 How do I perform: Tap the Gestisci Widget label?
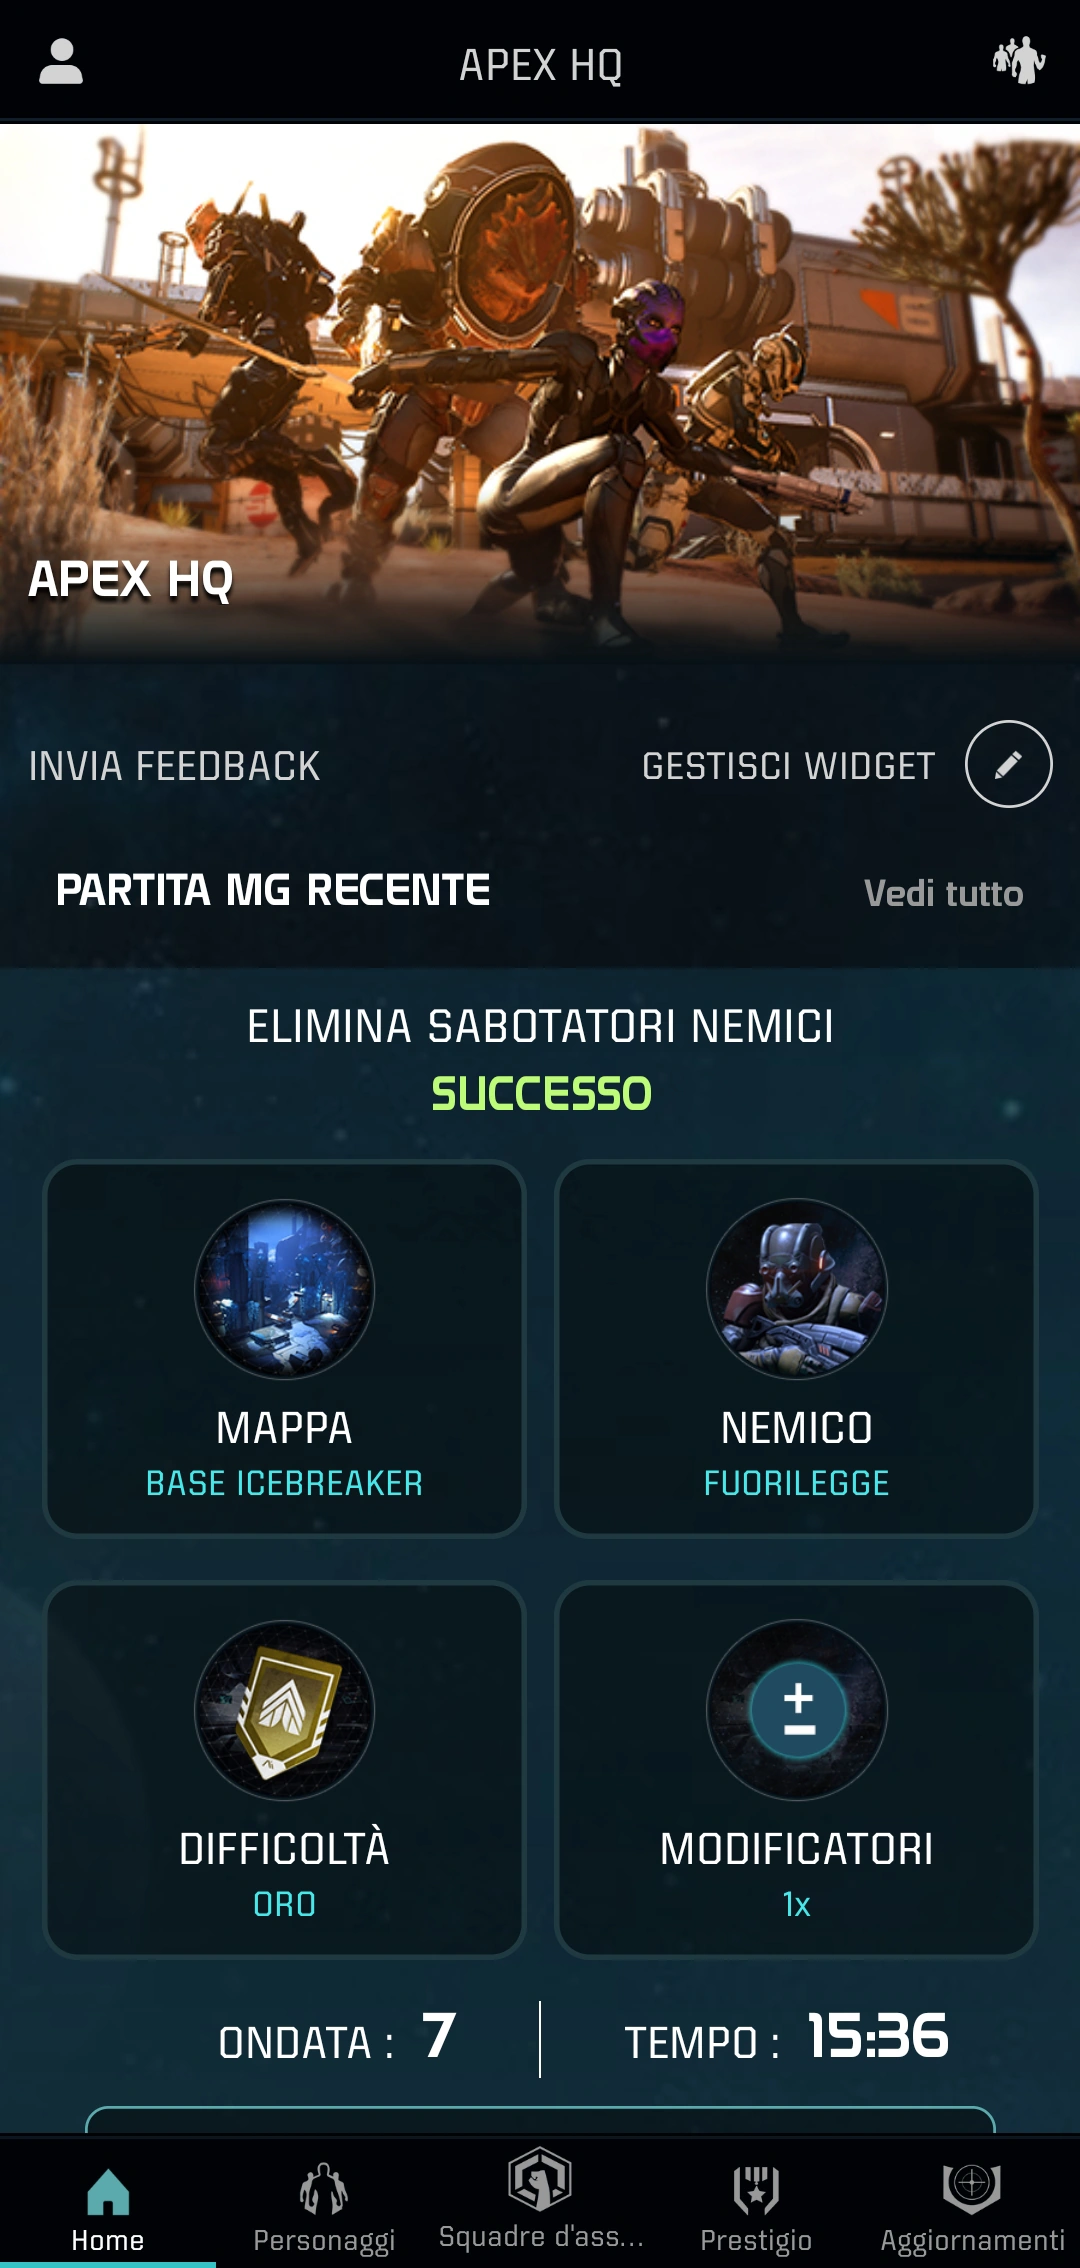[788, 766]
